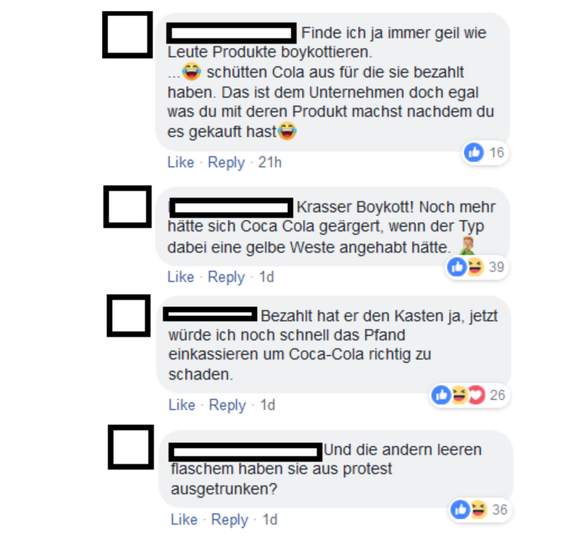This screenshot has width=582, height=555.
Task: Reply to the 'Krasser Boykott' comment
Action: pos(226,278)
